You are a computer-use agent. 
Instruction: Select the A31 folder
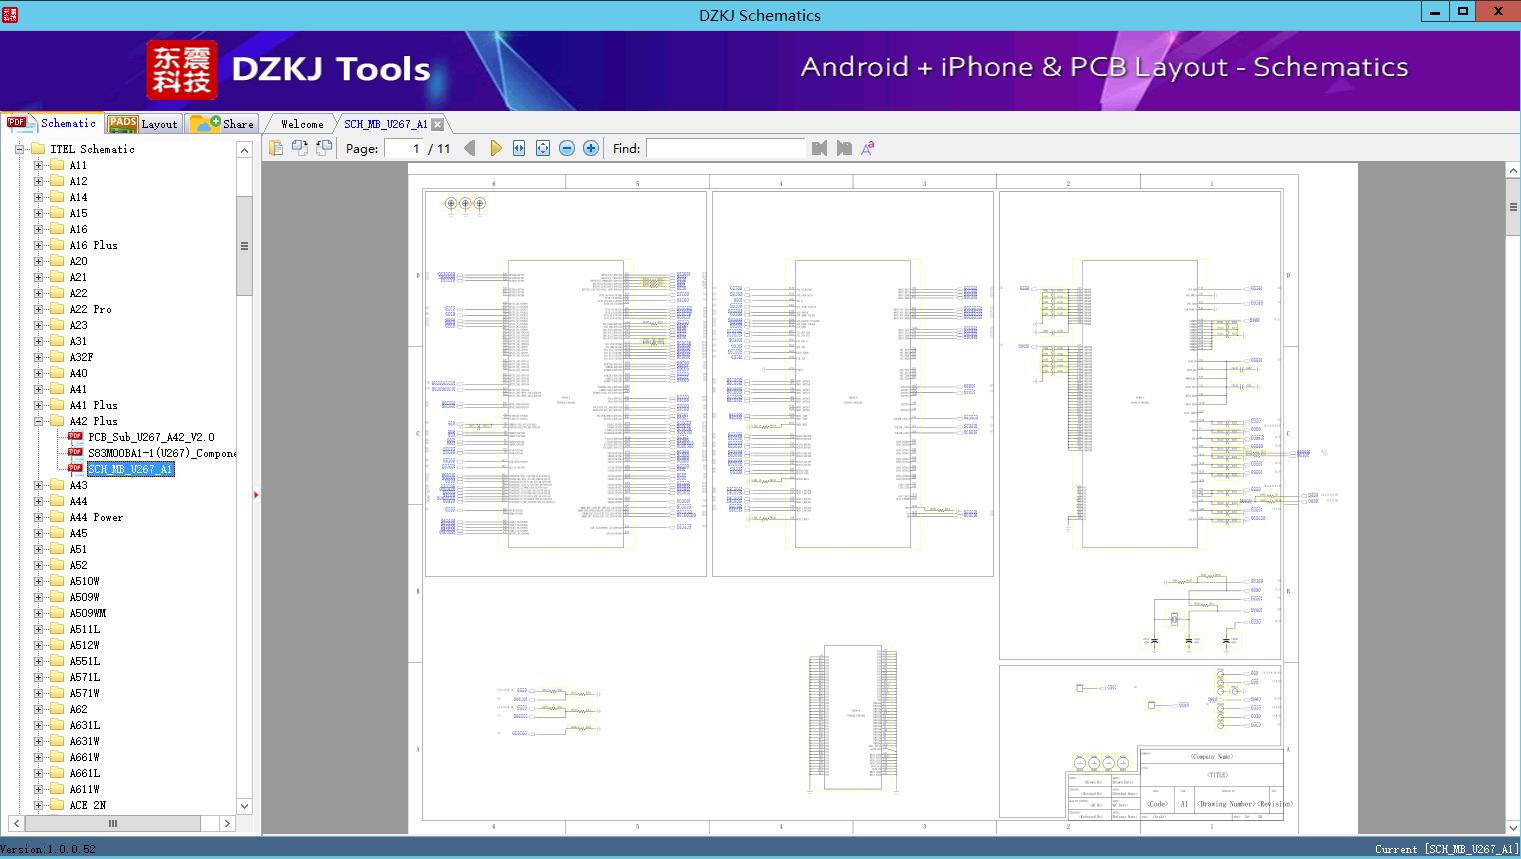[x=78, y=341]
